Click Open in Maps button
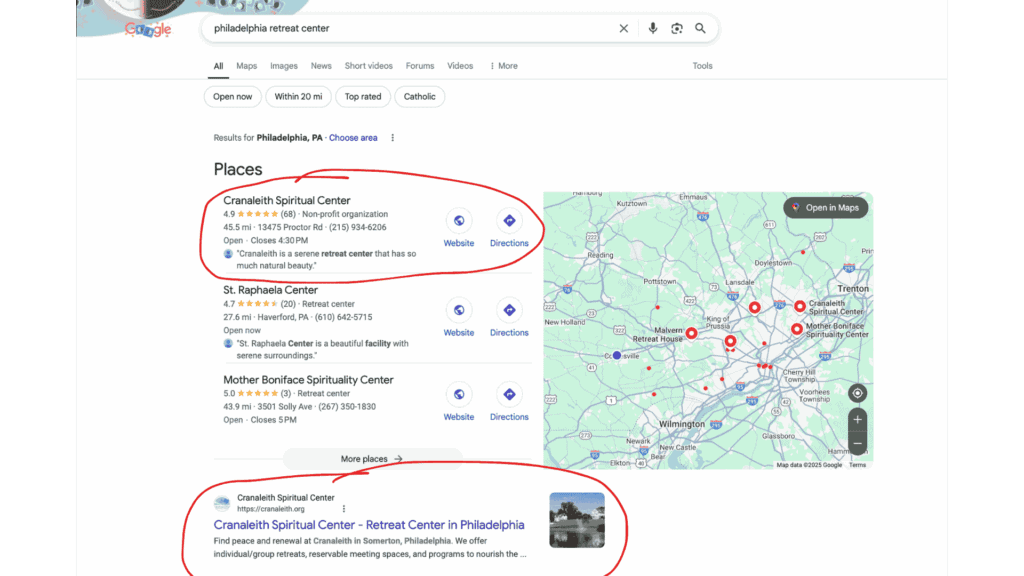The height and width of the screenshot is (576, 1024). pyautogui.click(x=825, y=208)
